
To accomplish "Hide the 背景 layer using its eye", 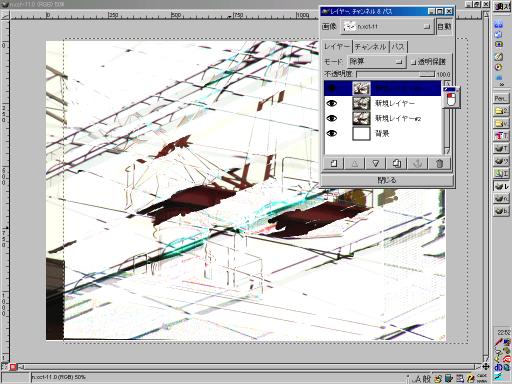I will [332, 133].
